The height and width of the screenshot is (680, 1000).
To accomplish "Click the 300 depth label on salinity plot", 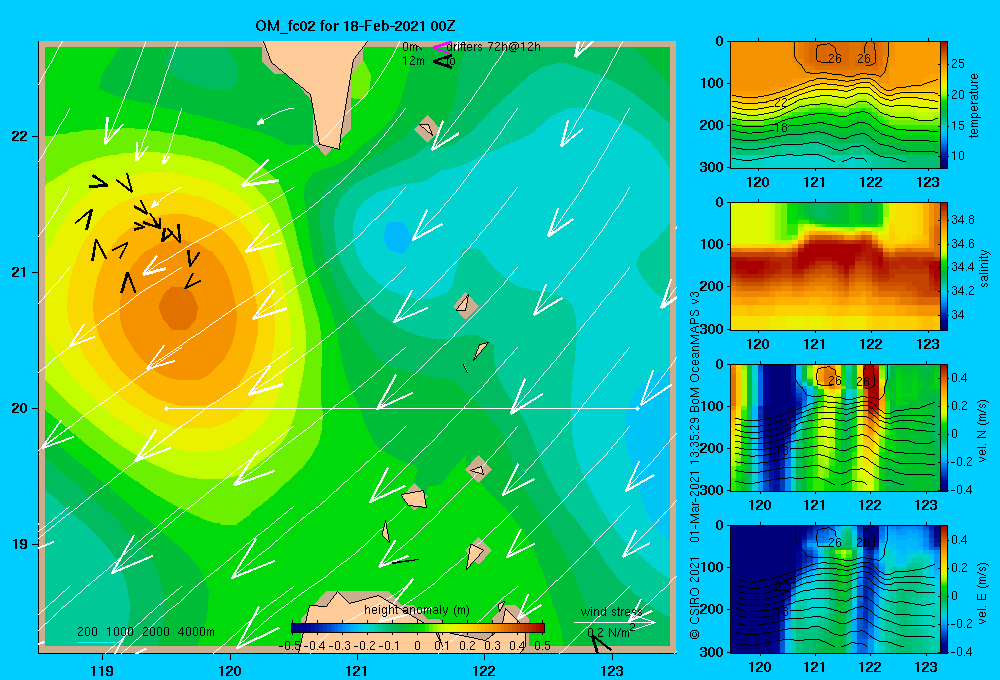I will point(712,329).
